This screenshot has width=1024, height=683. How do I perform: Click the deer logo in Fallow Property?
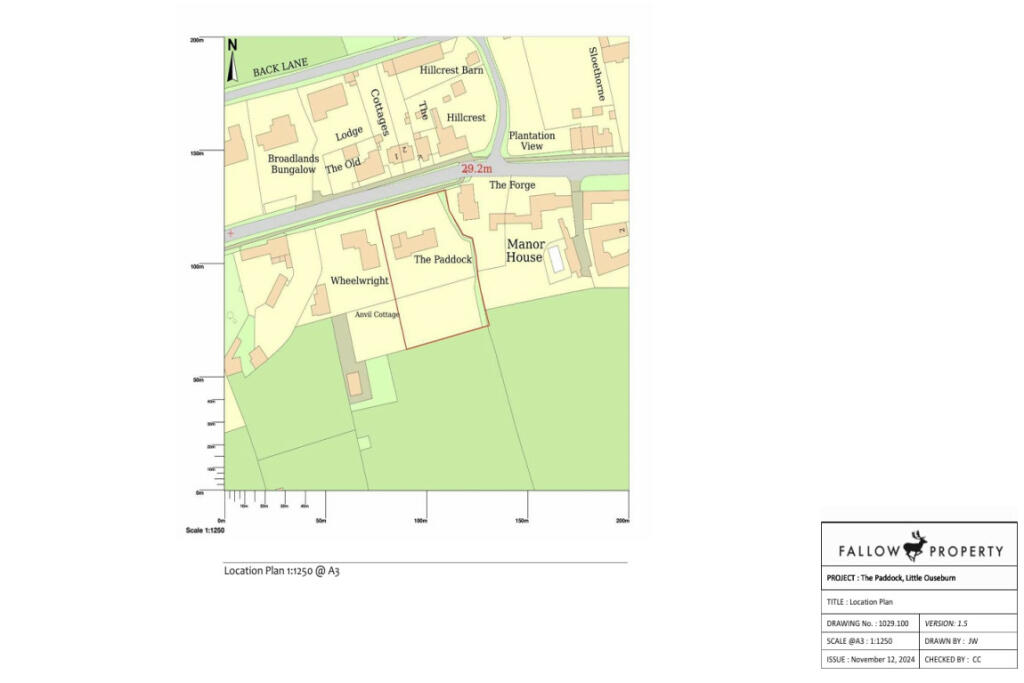pyautogui.click(x=916, y=548)
